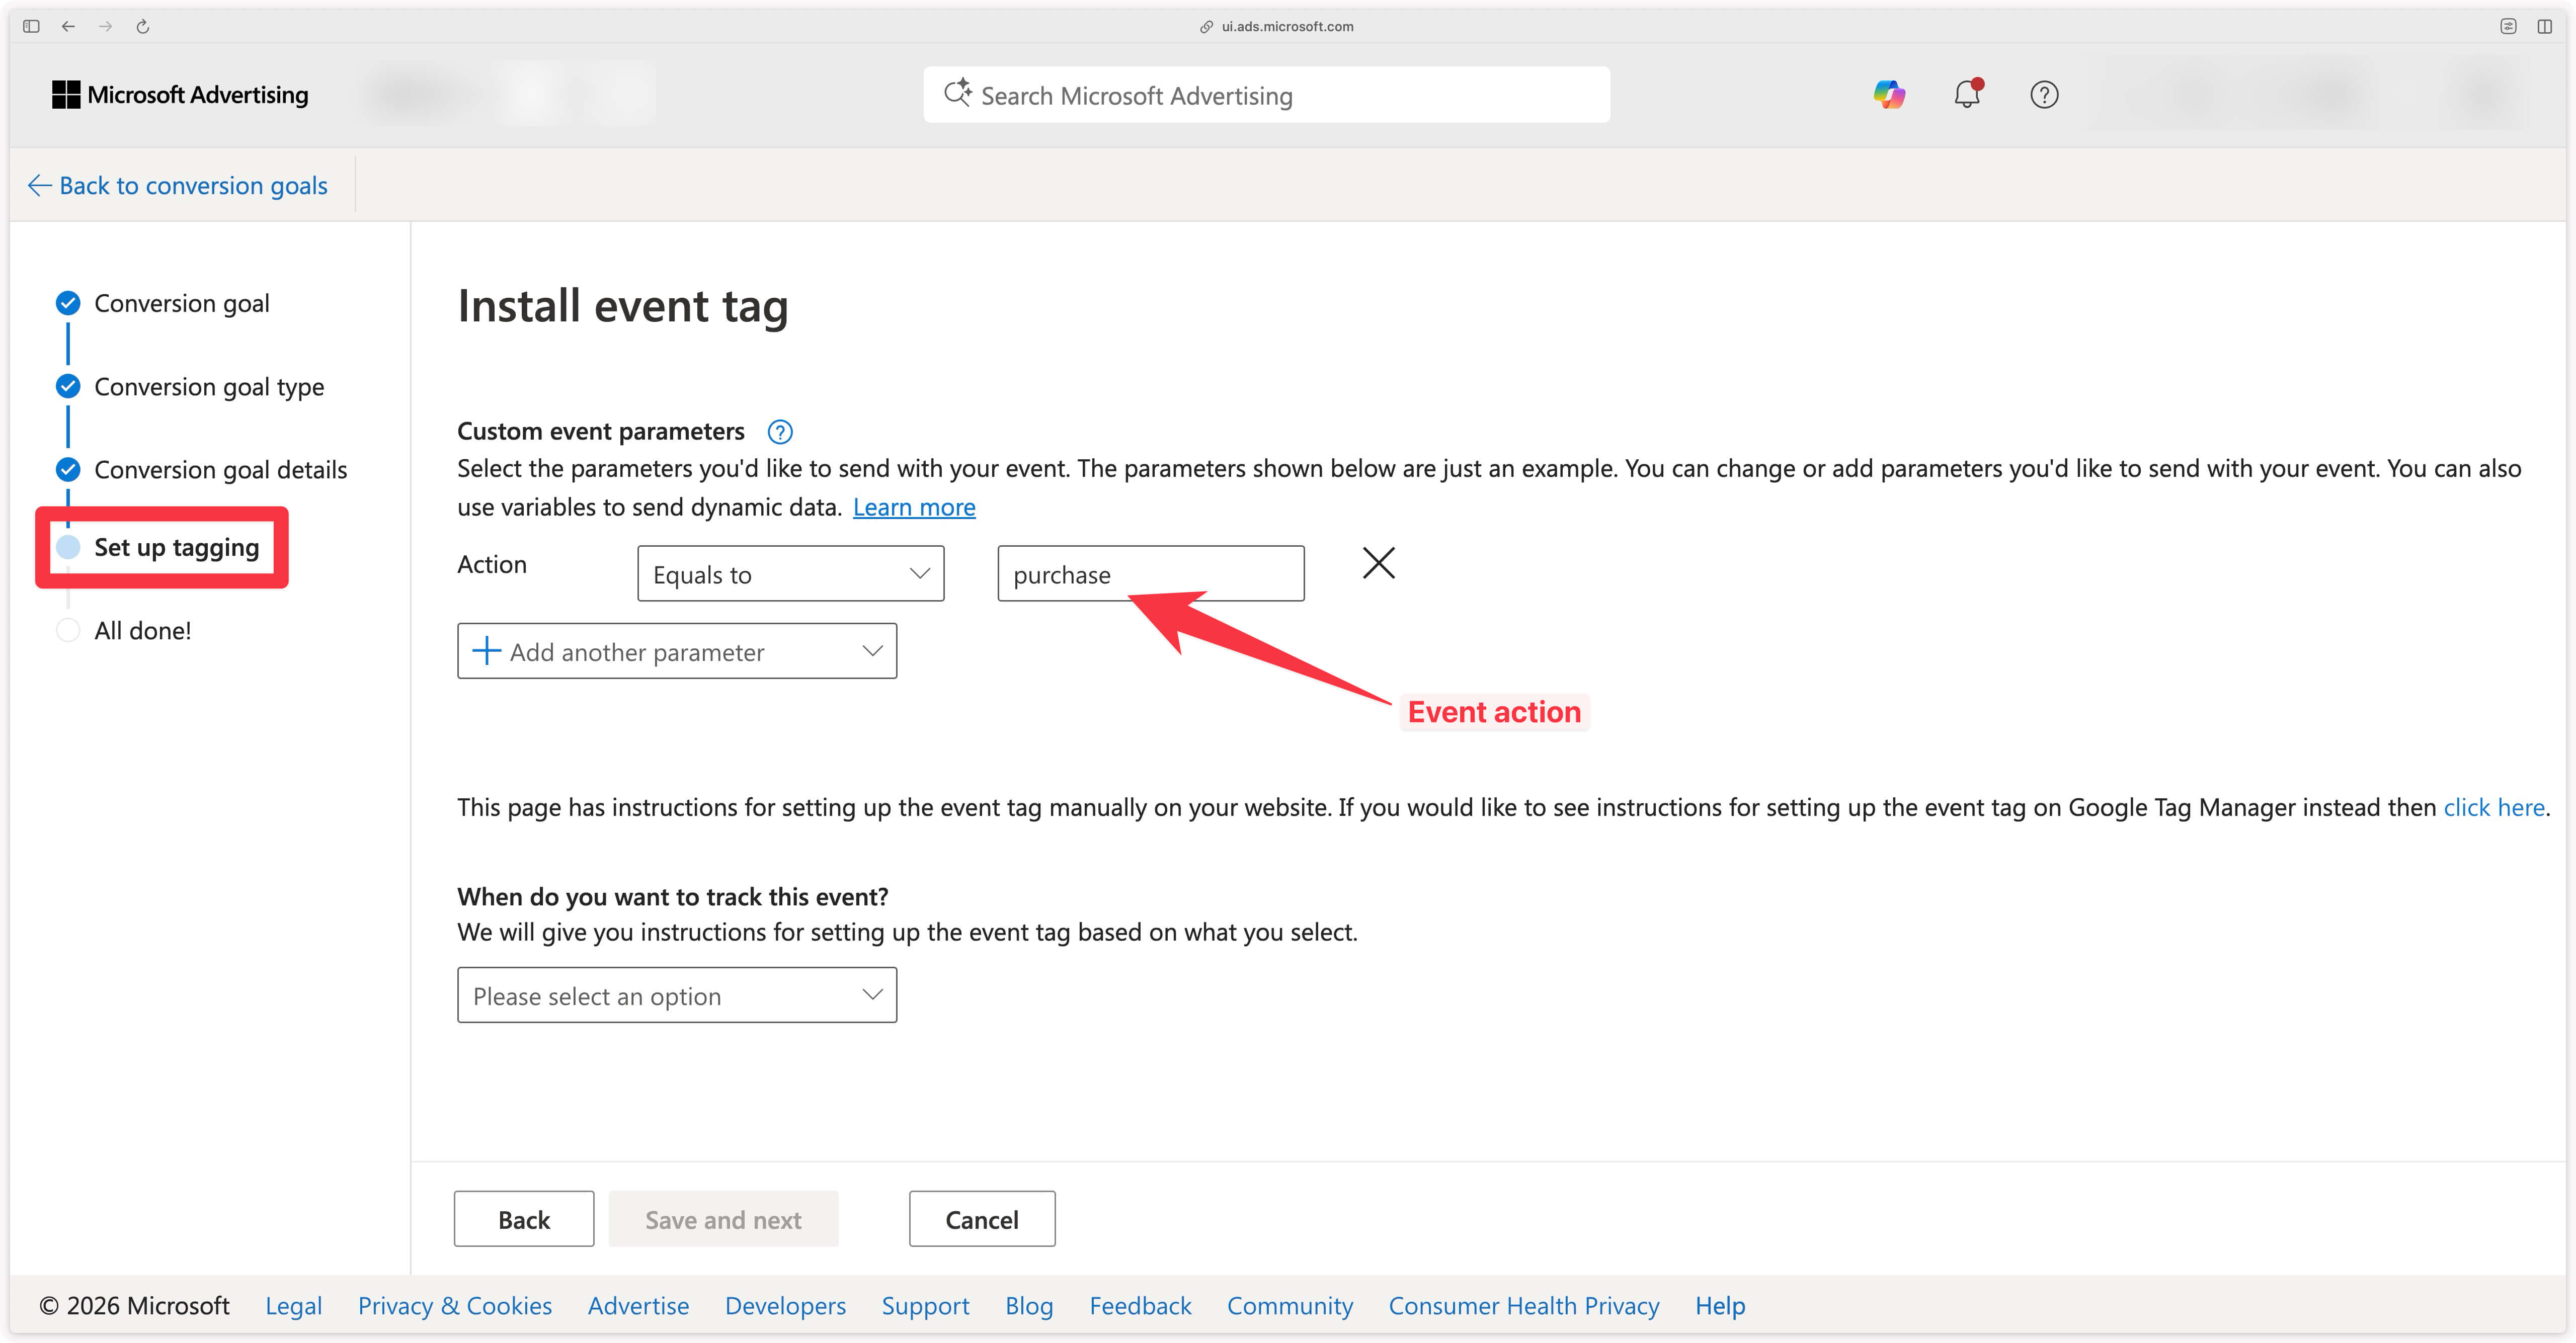
Task: Click the purchase action value field
Action: pos(1150,574)
